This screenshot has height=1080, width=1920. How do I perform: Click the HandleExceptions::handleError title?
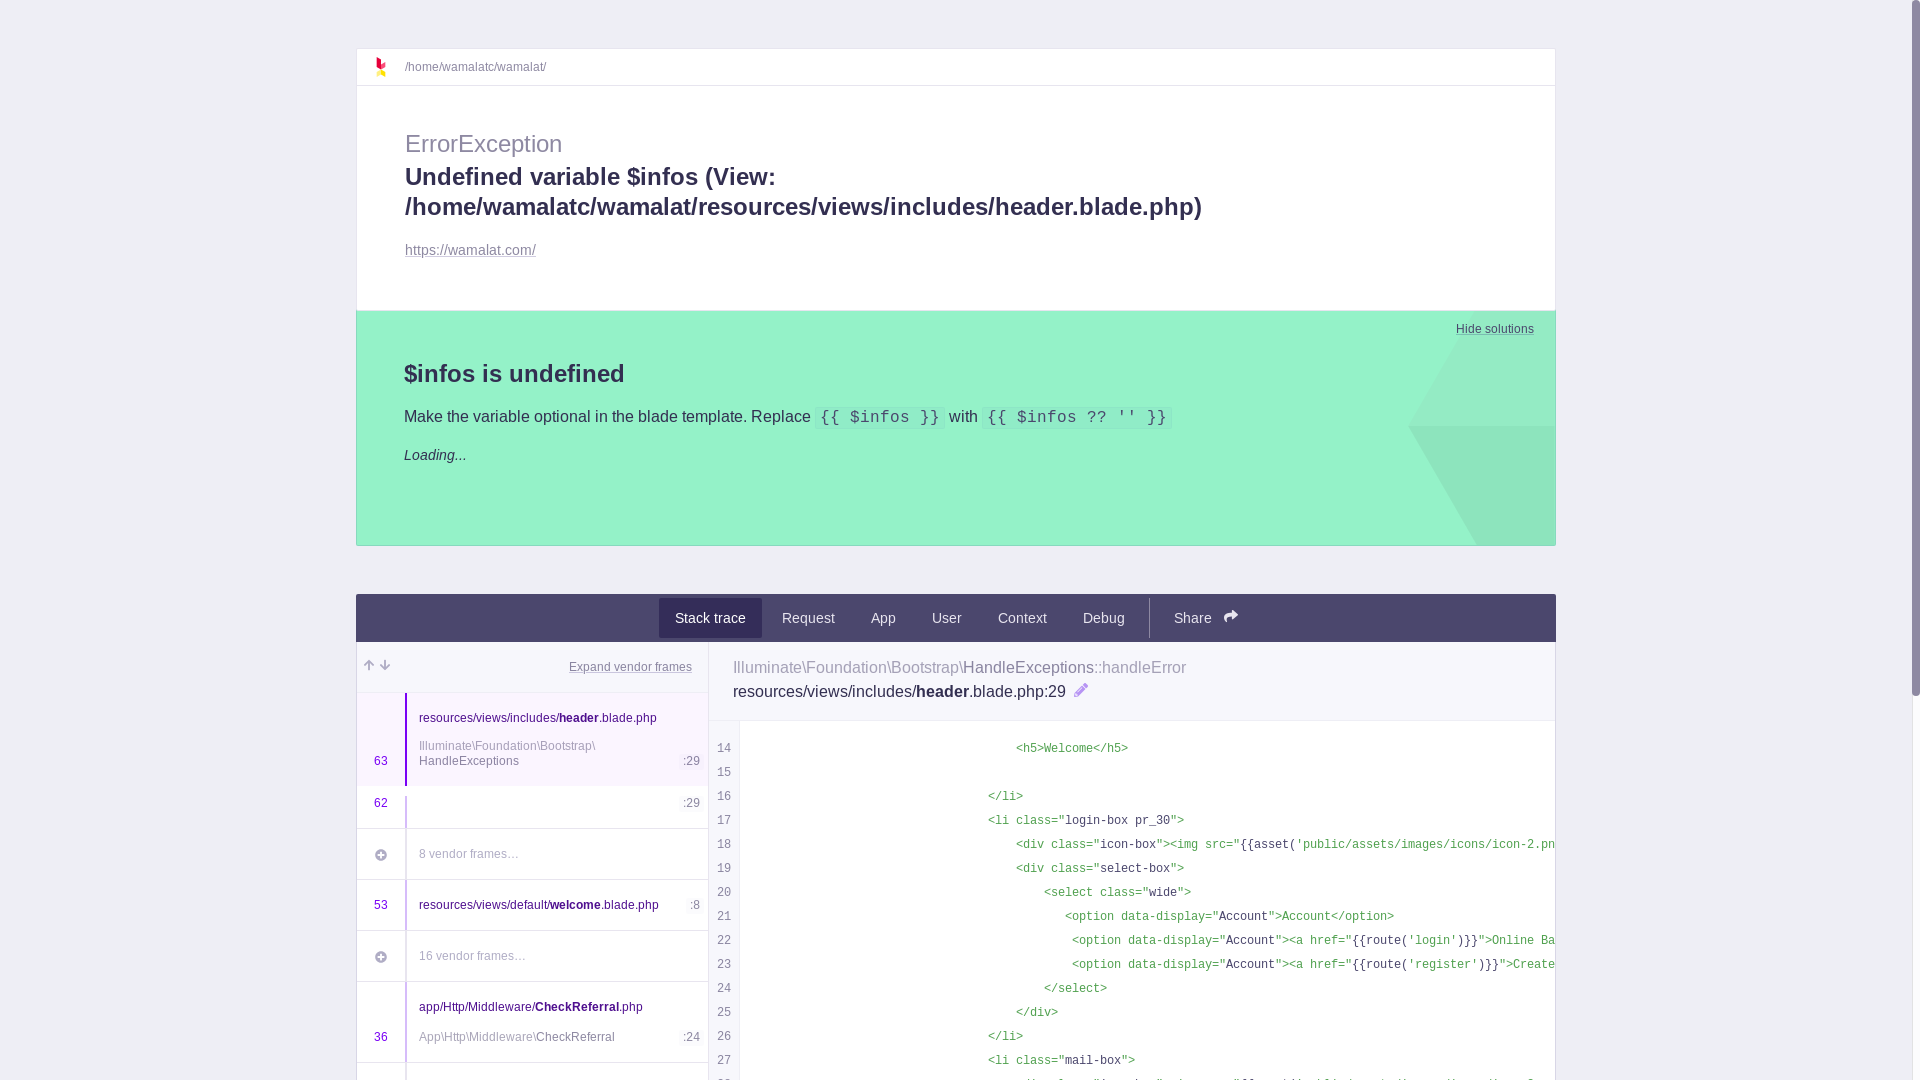click(x=959, y=667)
